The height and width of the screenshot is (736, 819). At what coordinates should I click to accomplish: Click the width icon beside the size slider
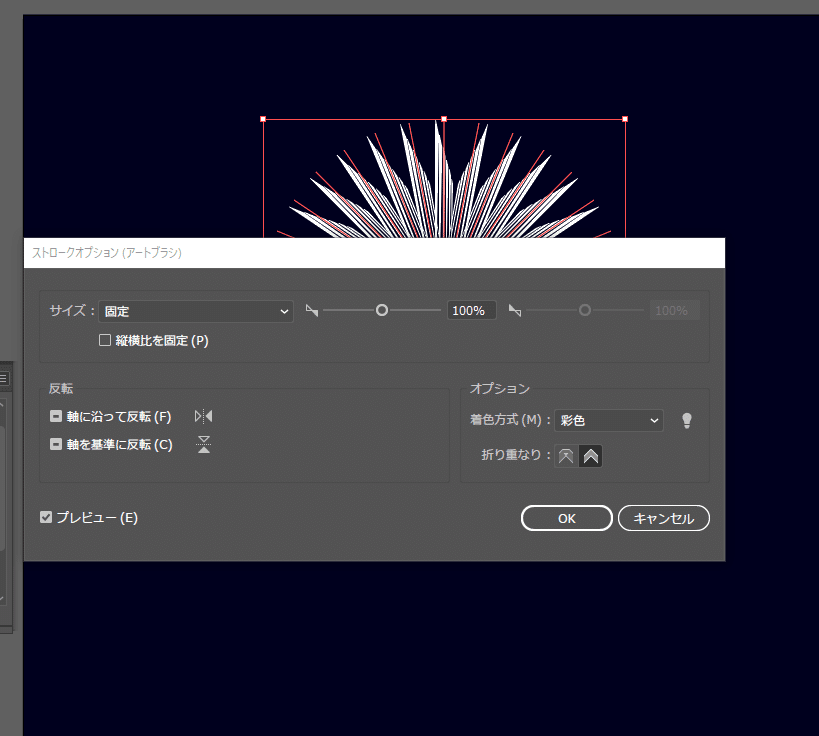(312, 311)
